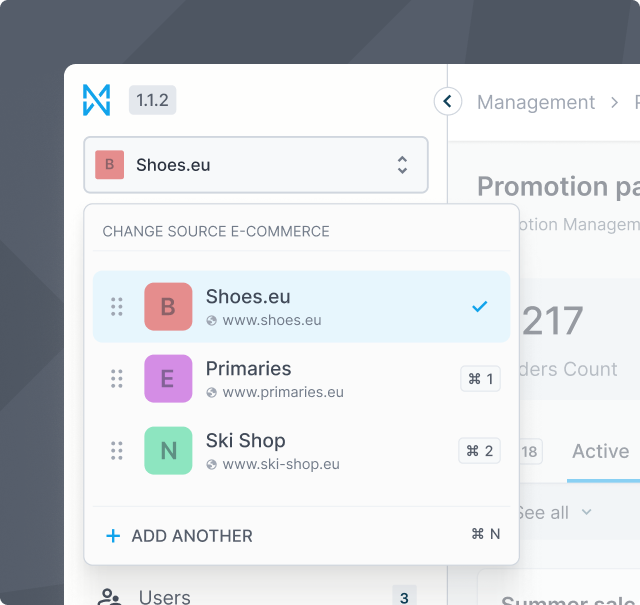Click the red B avatar in selector field
This screenshot has width=640, height=605.
109,165
